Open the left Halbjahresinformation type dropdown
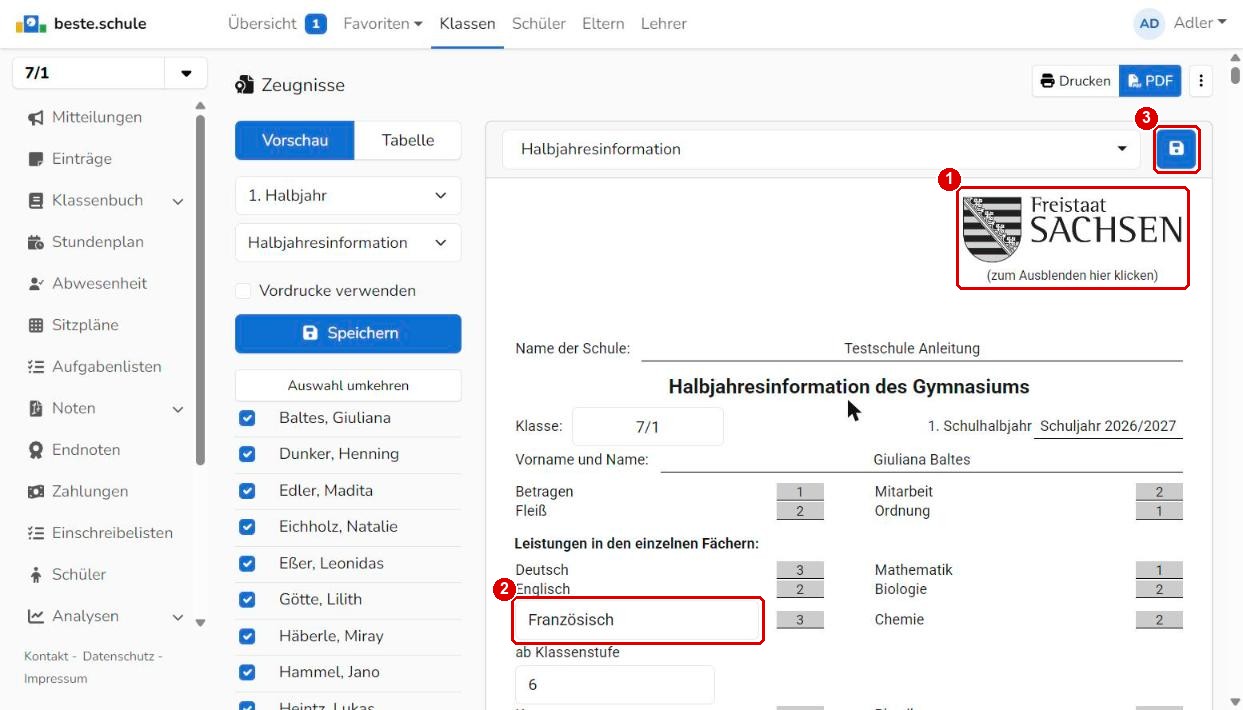Viewport: 1243px width, 710px height. [348, 243]
